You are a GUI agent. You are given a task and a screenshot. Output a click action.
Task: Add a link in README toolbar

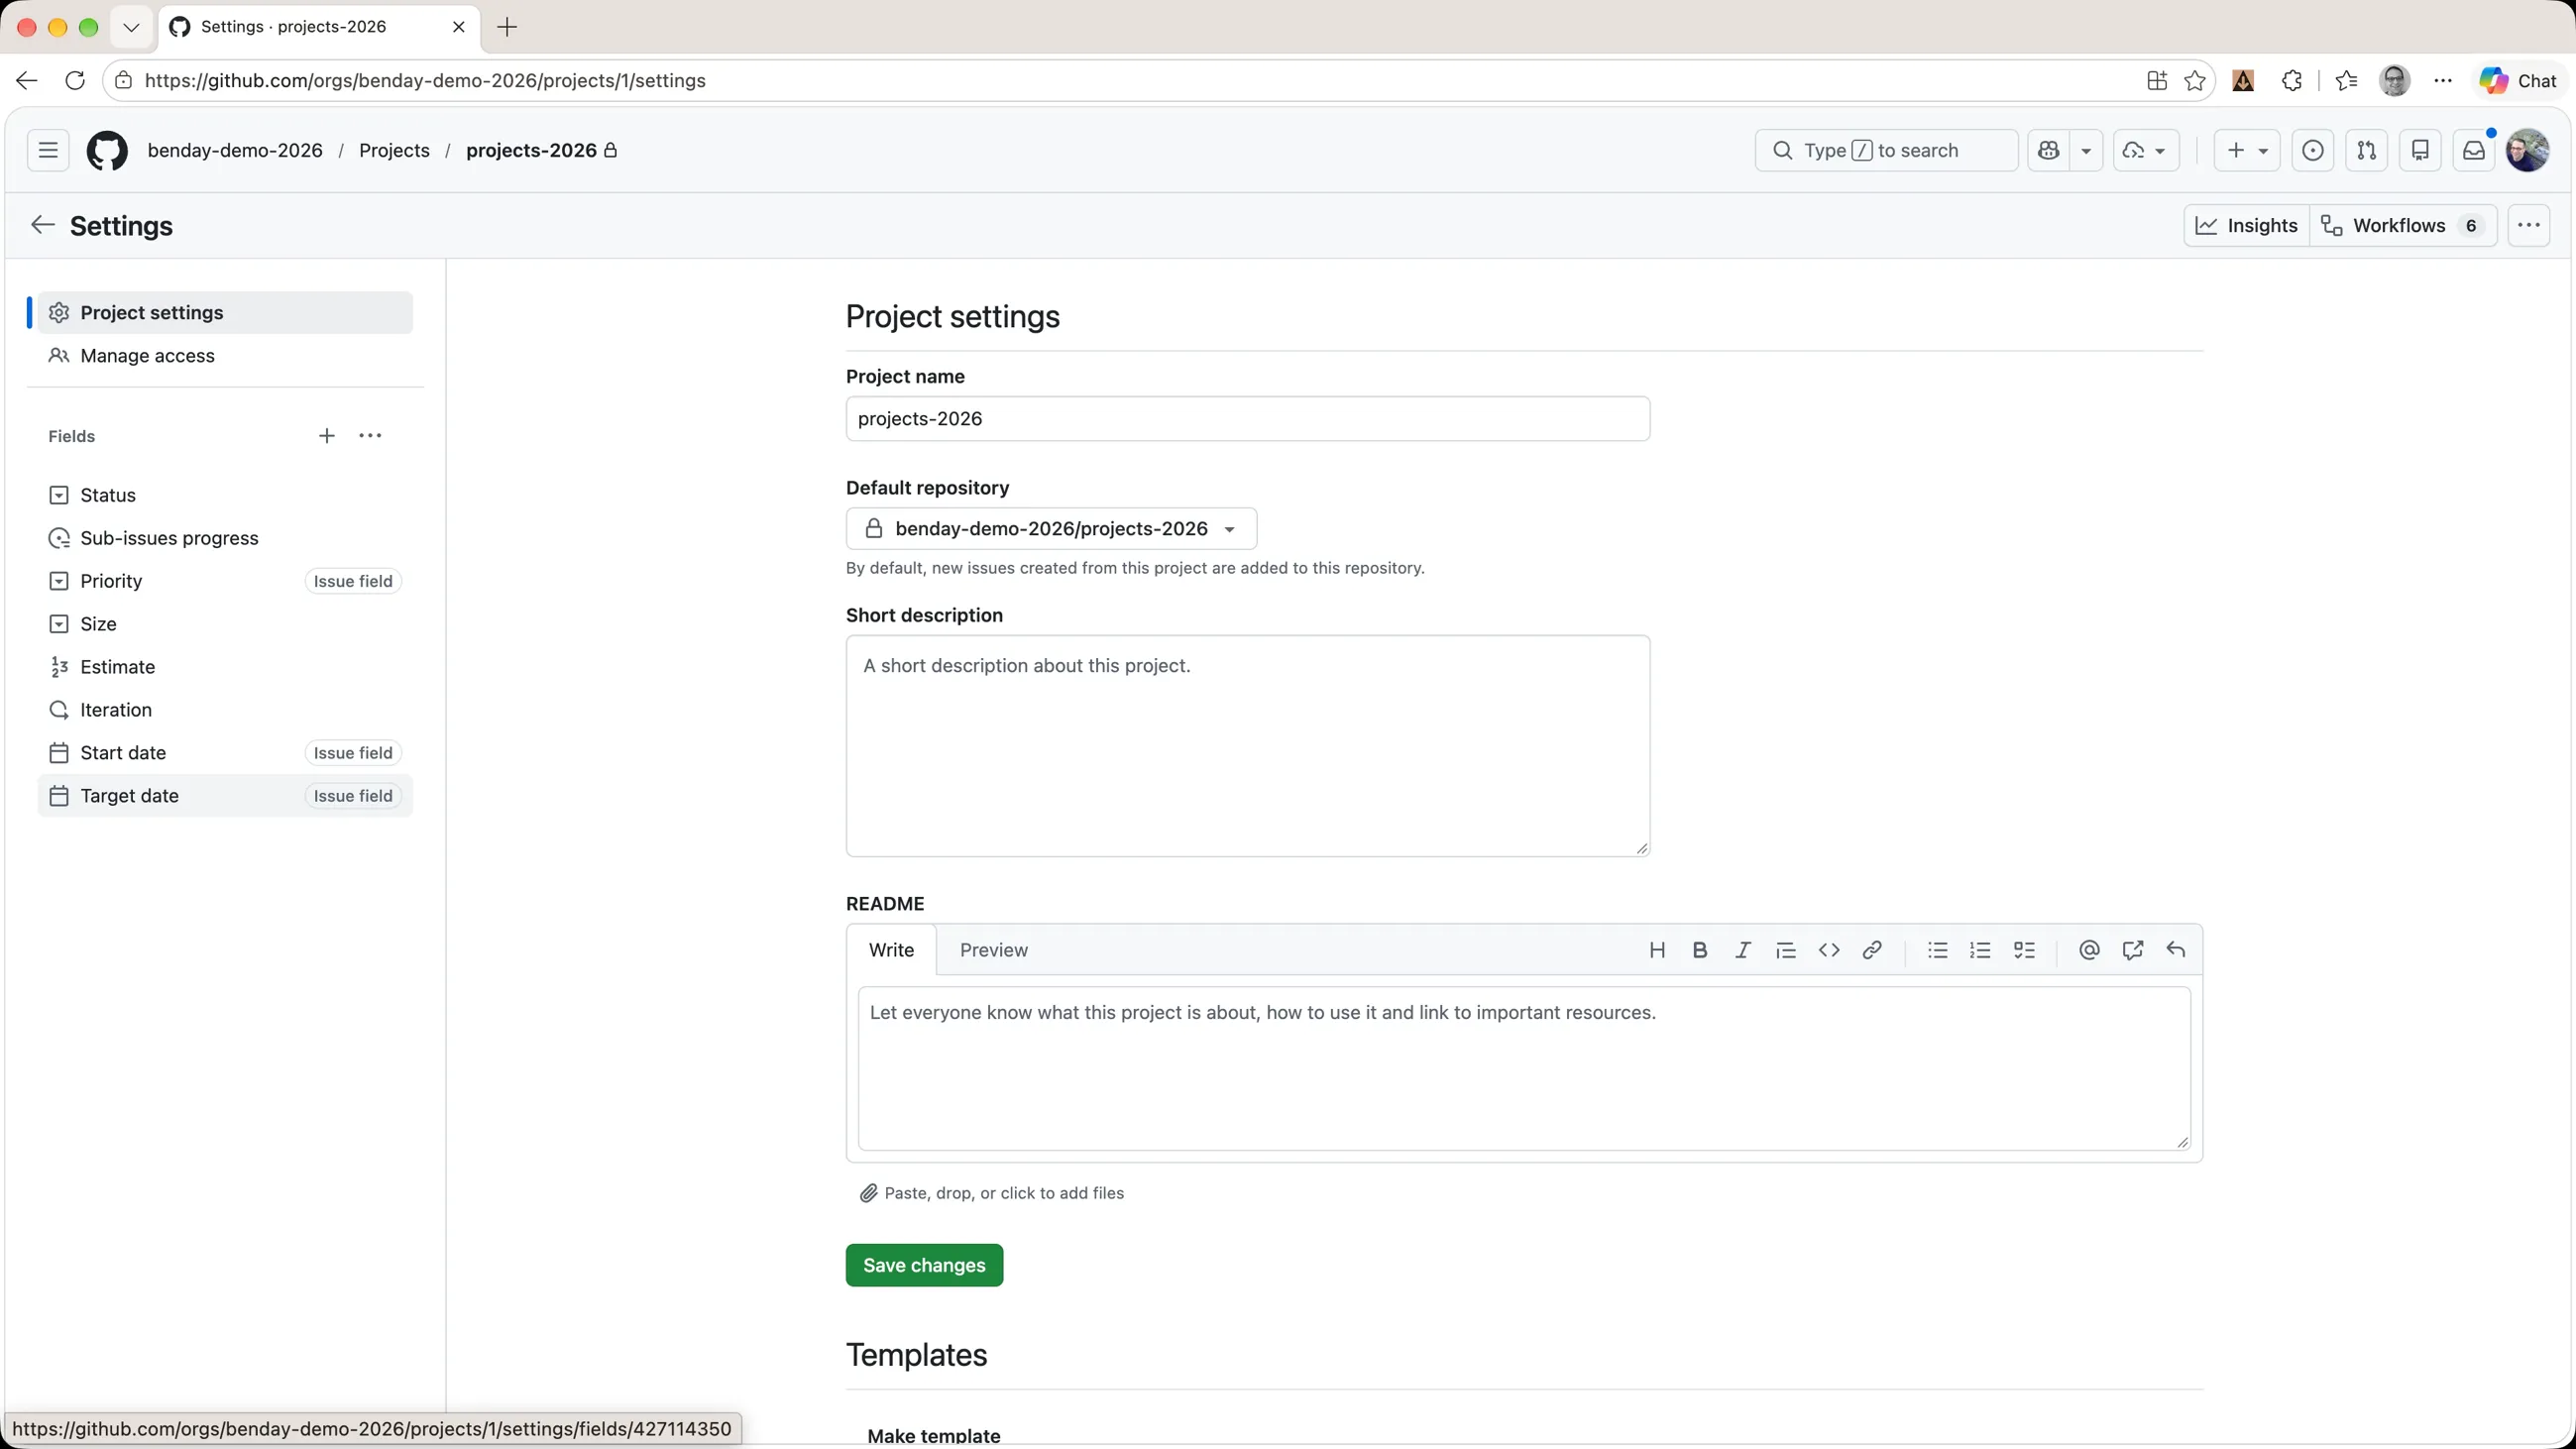(1872, 950)
